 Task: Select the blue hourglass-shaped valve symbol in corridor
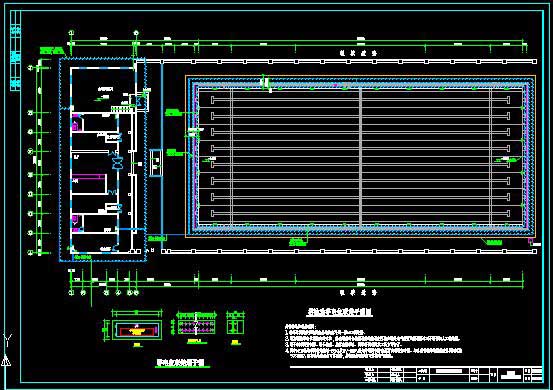pos(117,163)
